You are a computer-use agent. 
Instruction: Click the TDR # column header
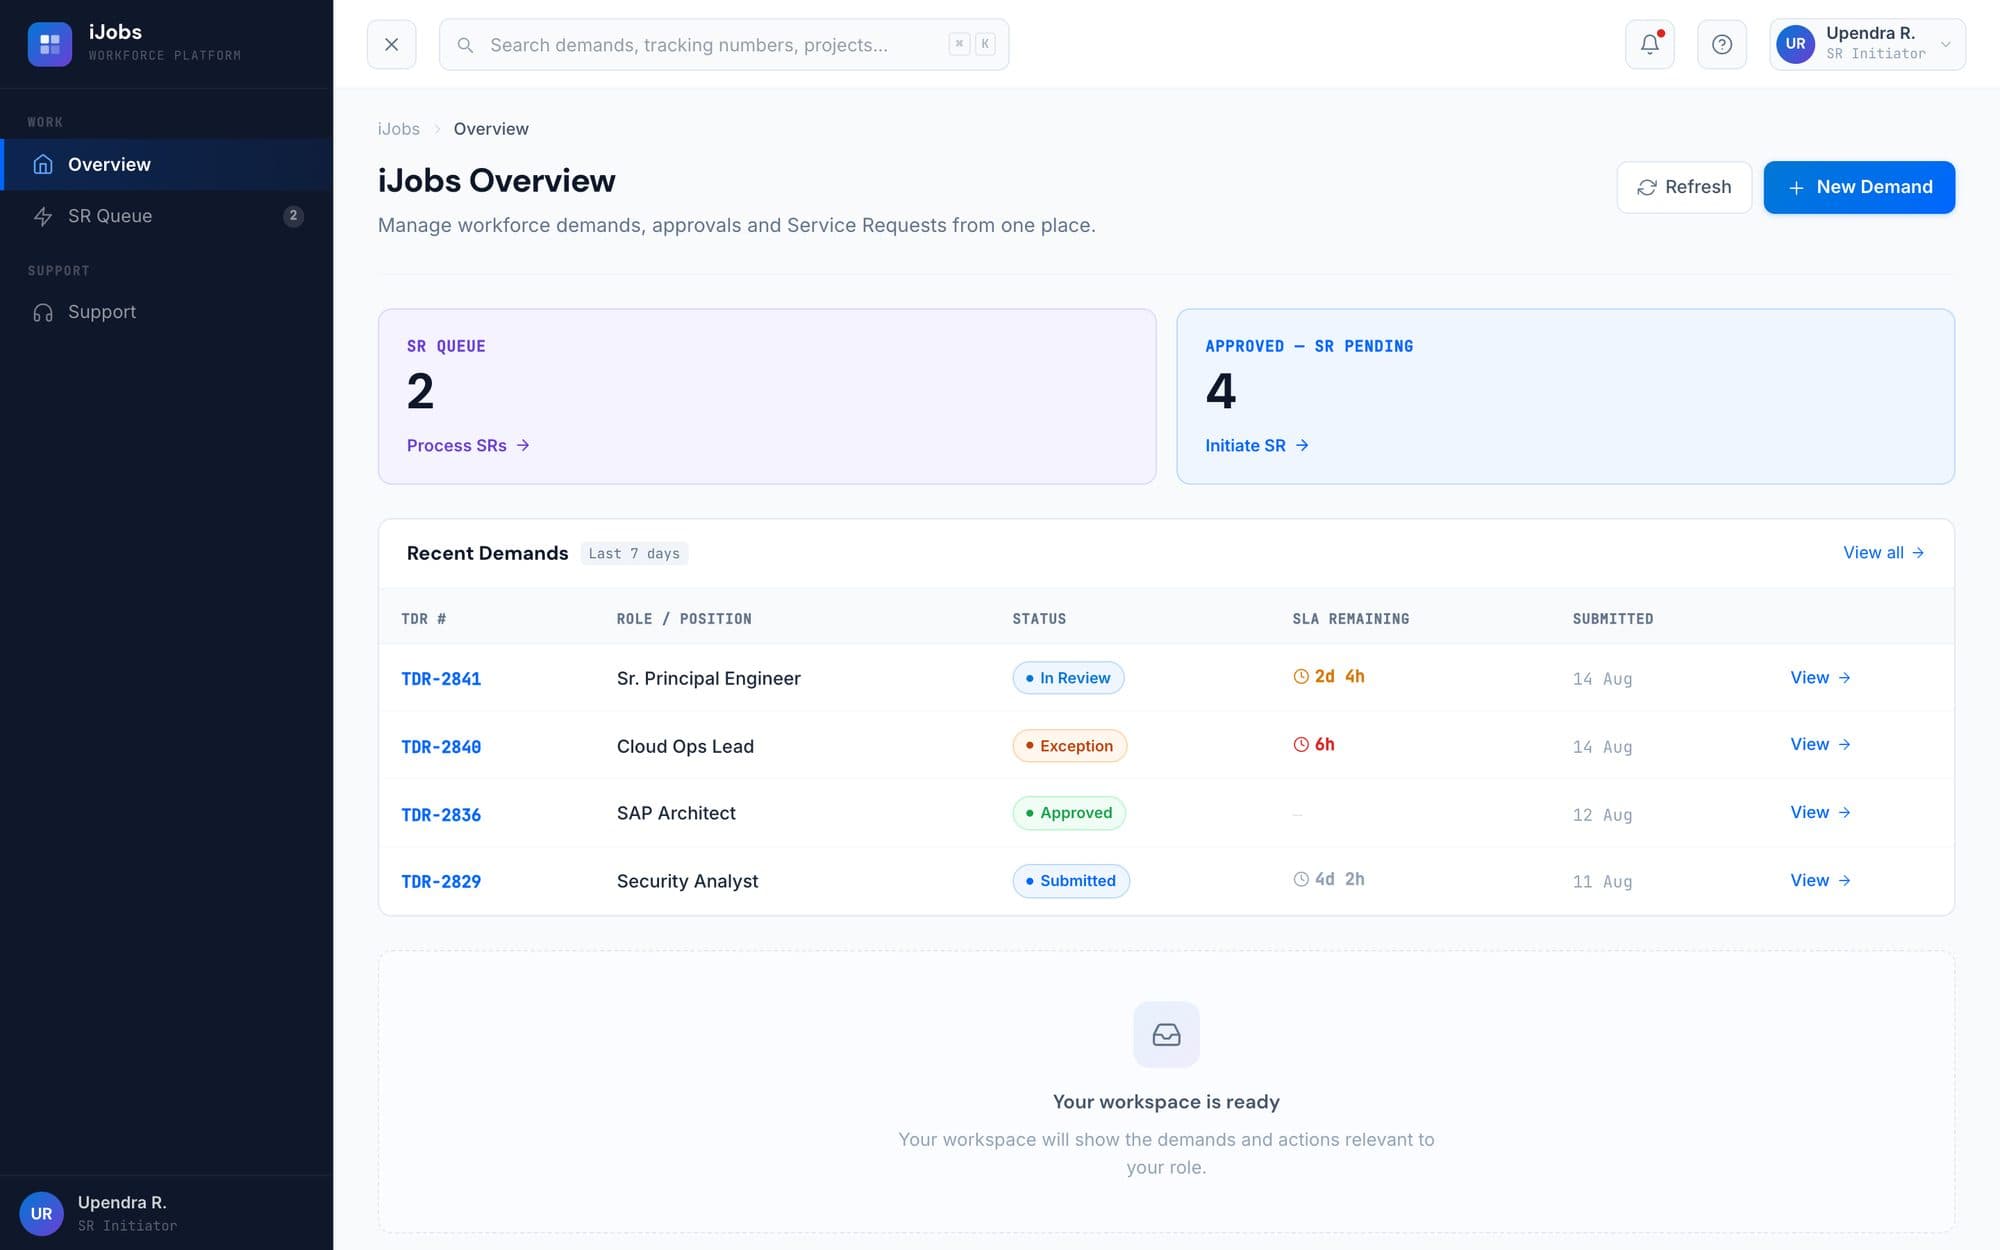coord(424,619)
